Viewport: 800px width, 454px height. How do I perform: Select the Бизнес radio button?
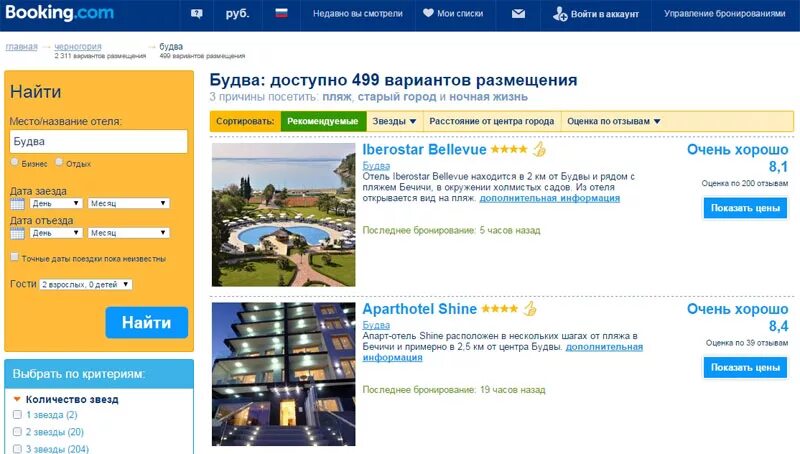tap(14, 162)
